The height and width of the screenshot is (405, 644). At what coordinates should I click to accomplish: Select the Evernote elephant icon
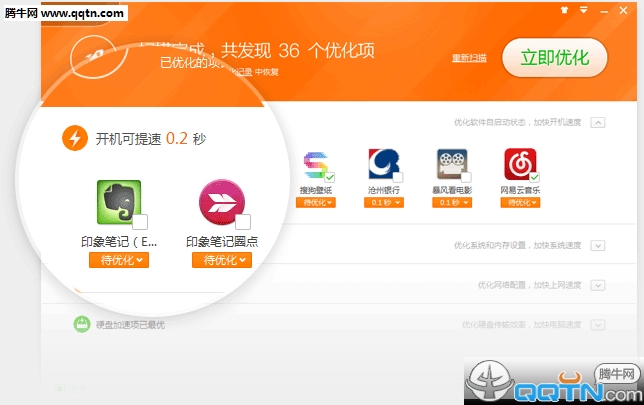tap(119, 202)
